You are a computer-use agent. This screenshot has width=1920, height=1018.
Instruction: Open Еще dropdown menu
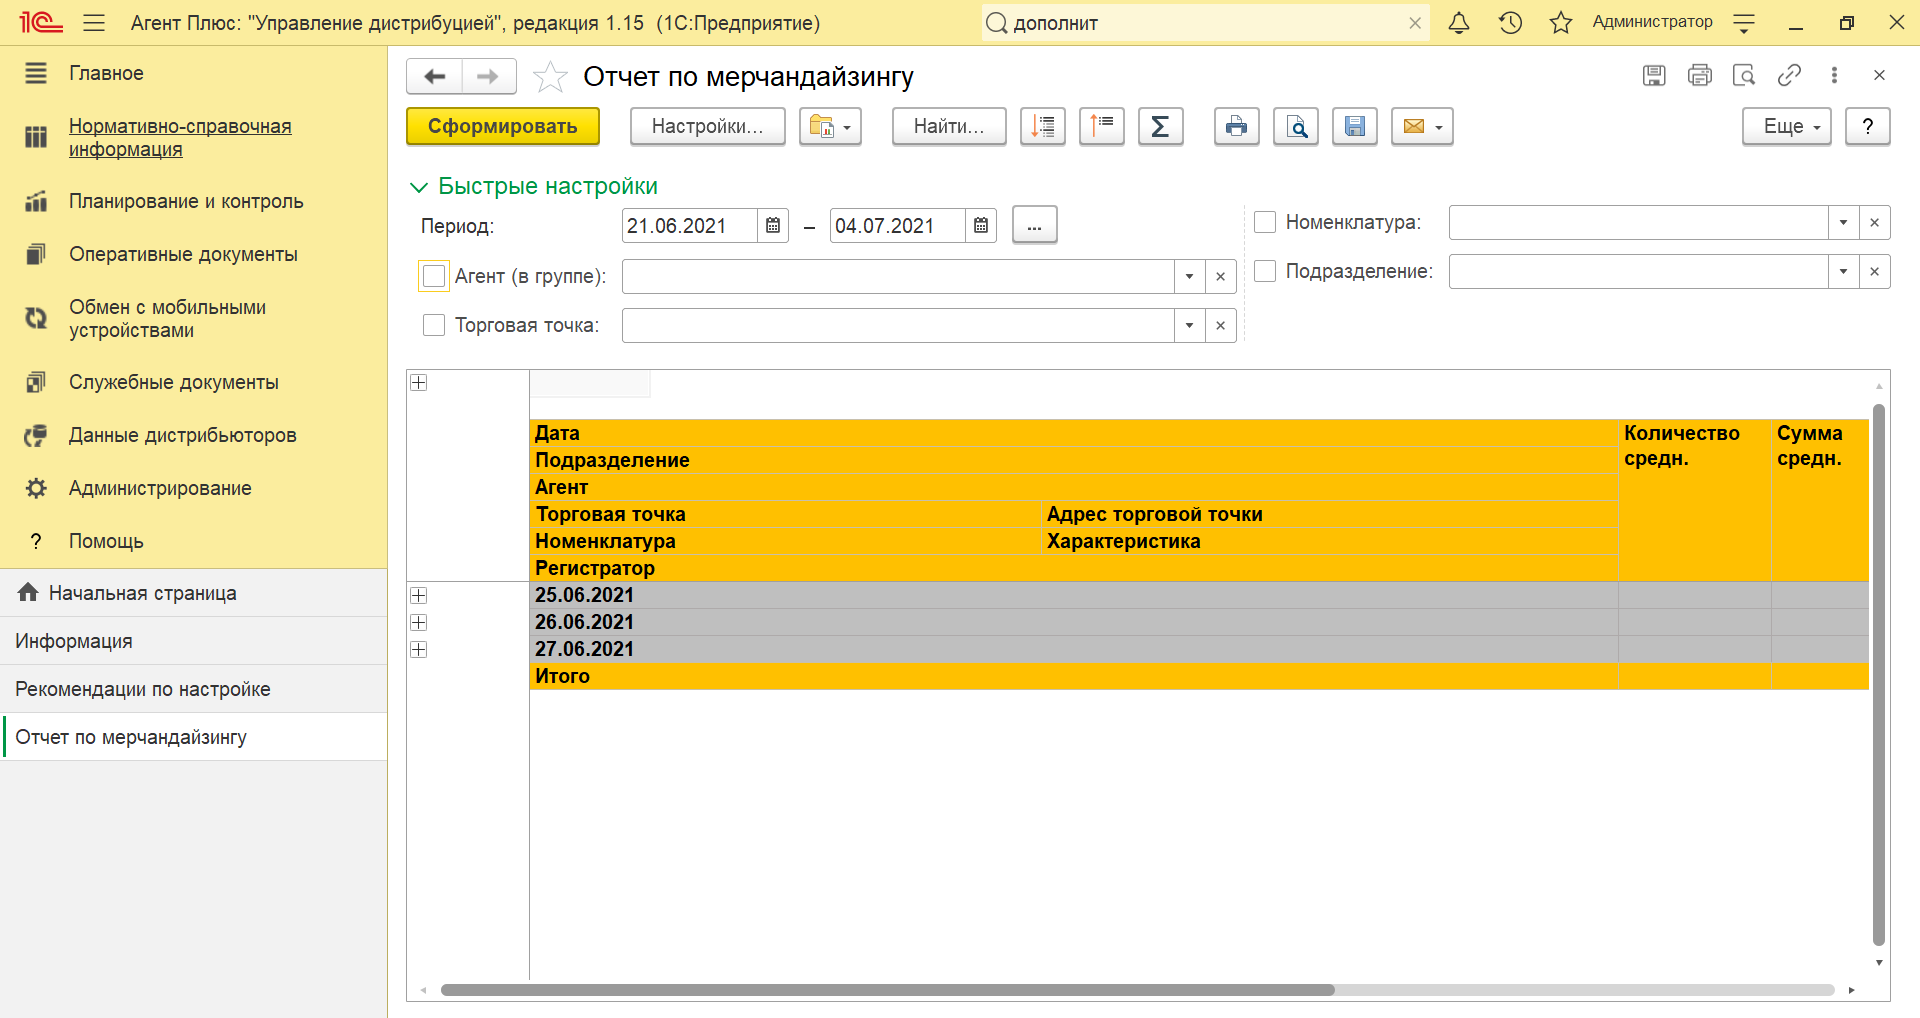(x=1787, y=127)
